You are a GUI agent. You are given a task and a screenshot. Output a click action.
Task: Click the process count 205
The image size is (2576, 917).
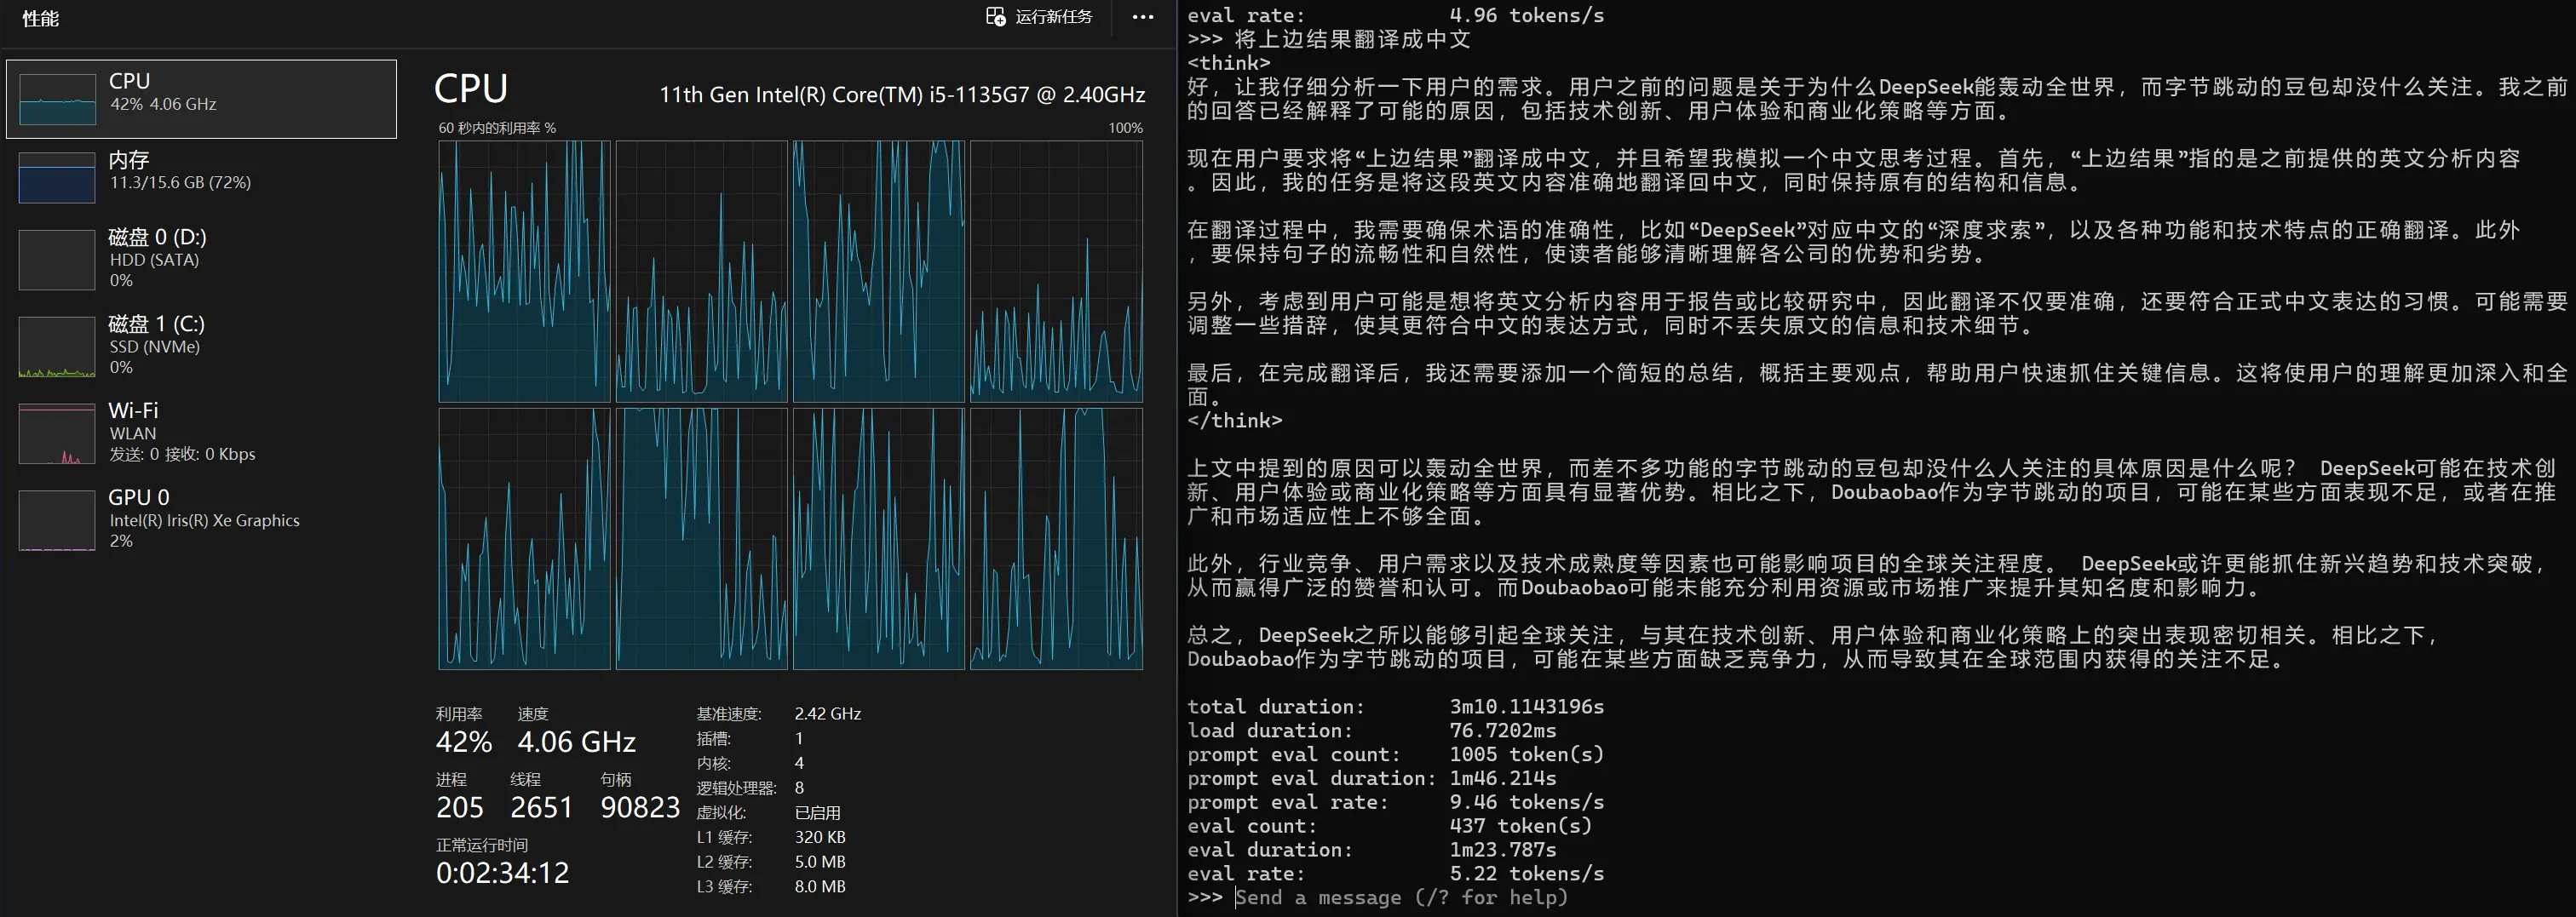click(x=459, y=808)
